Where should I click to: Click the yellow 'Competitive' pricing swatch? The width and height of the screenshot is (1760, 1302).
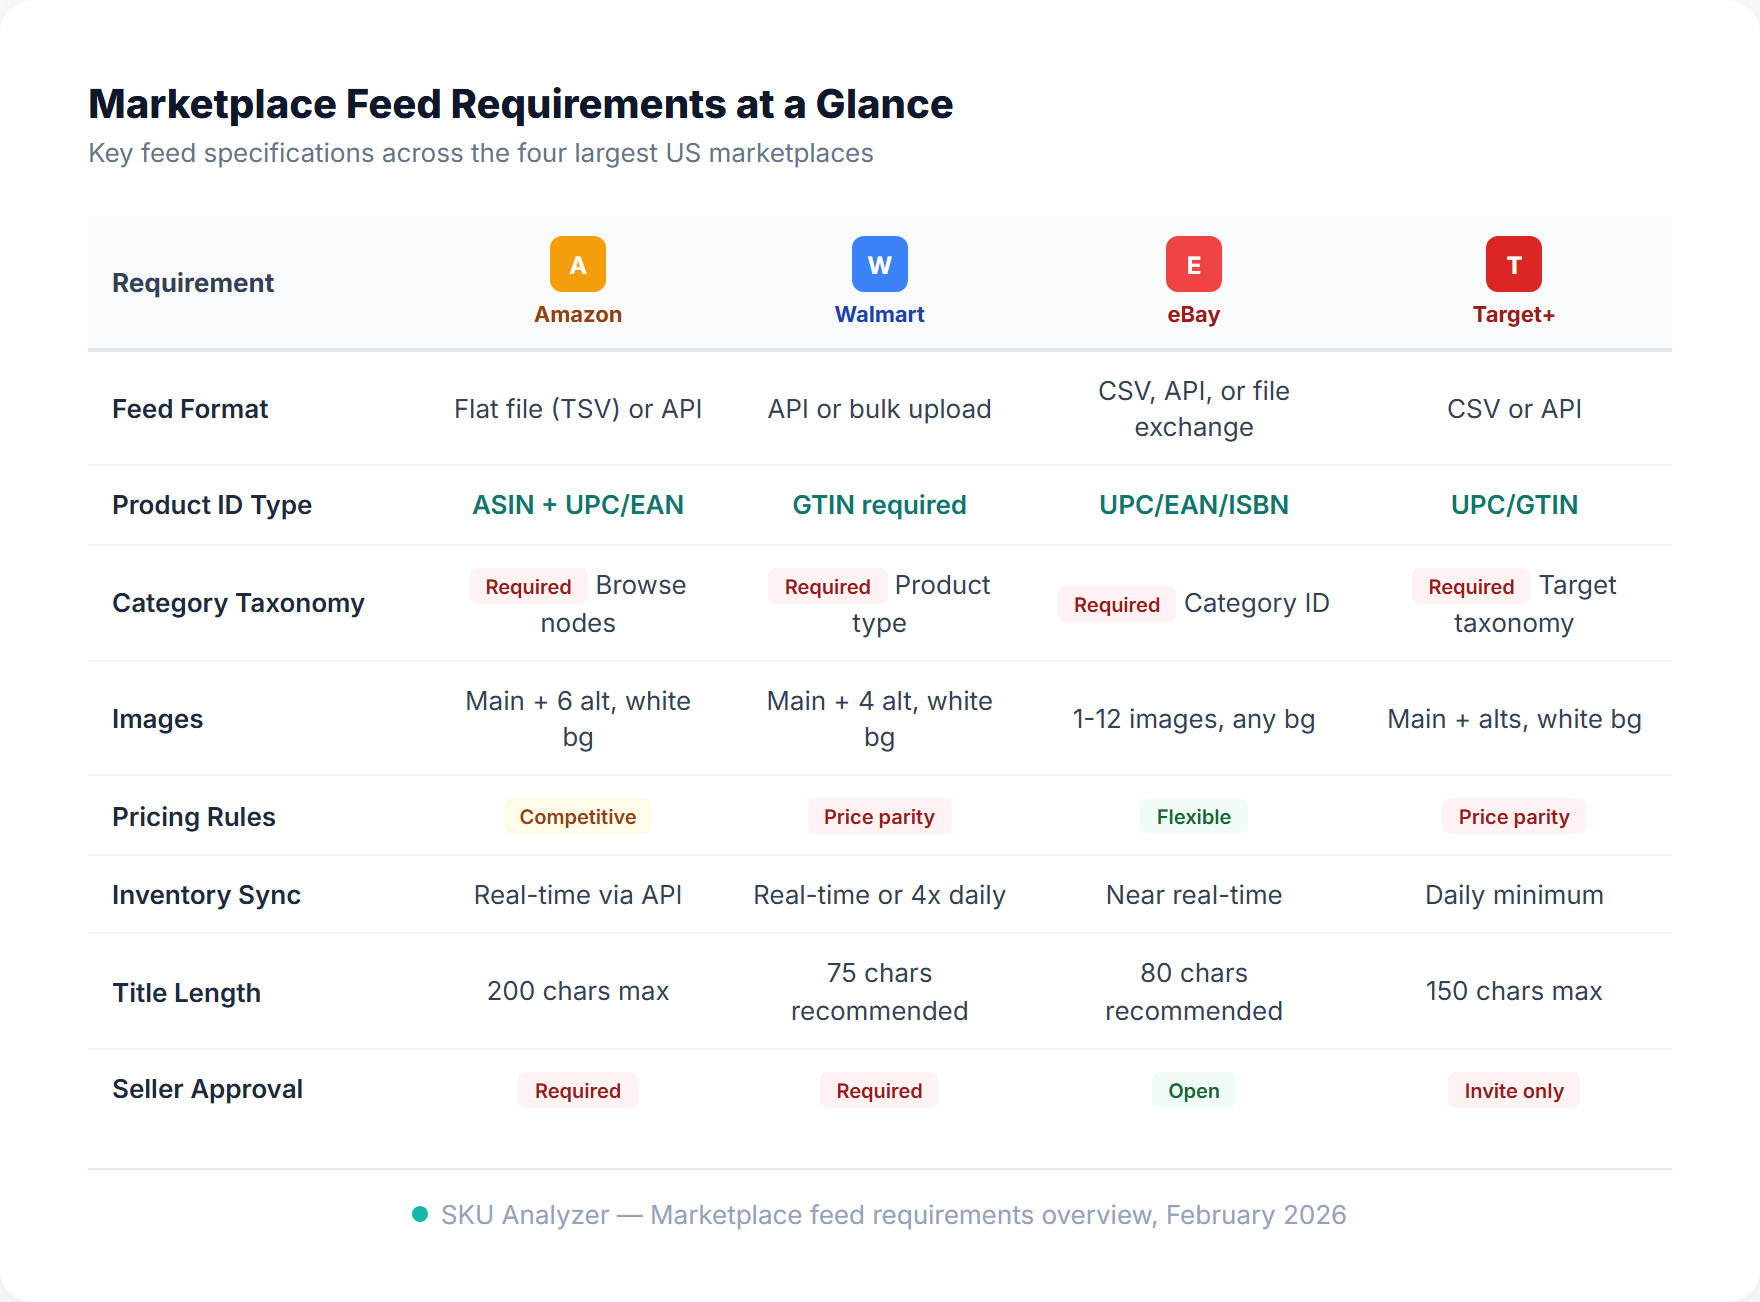click(x=577, y=816)
